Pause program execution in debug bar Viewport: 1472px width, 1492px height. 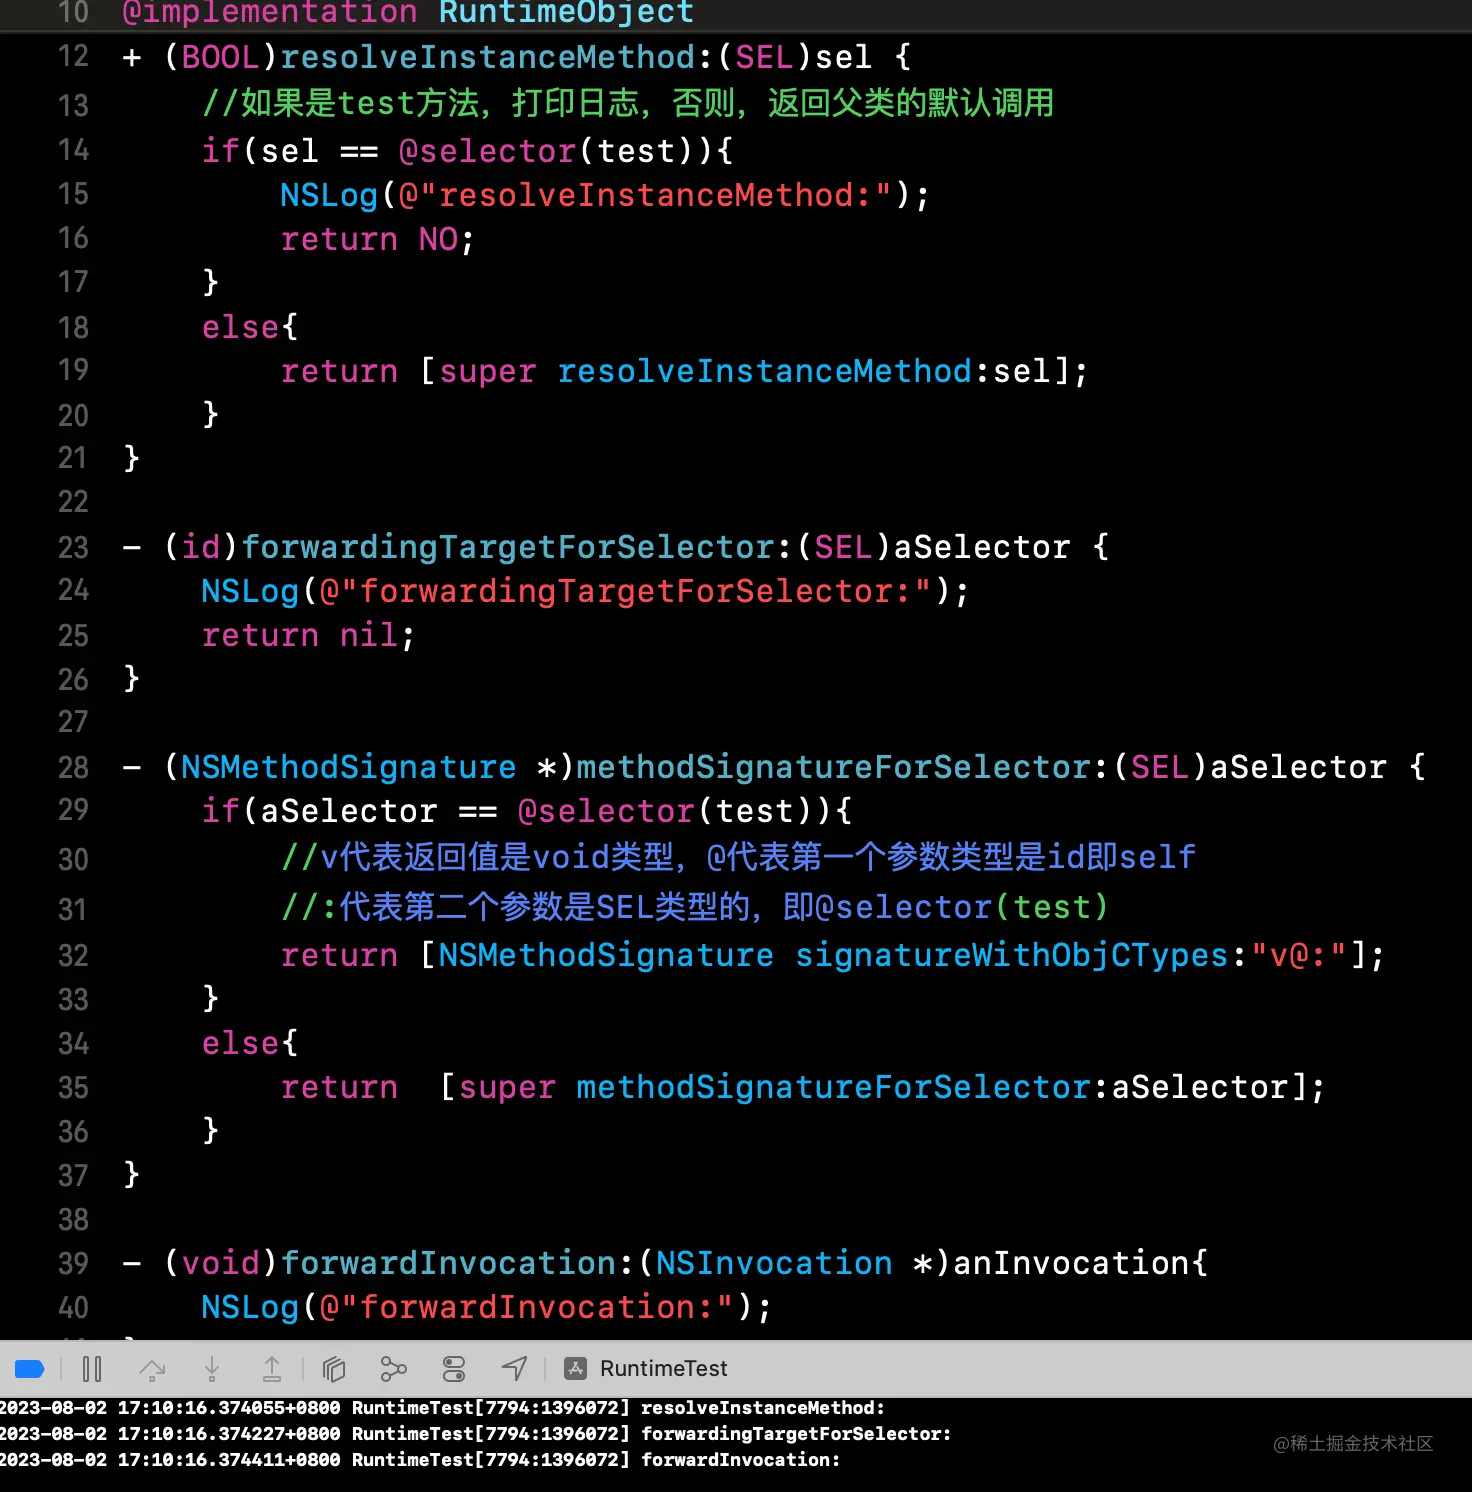click(92, 1369)
